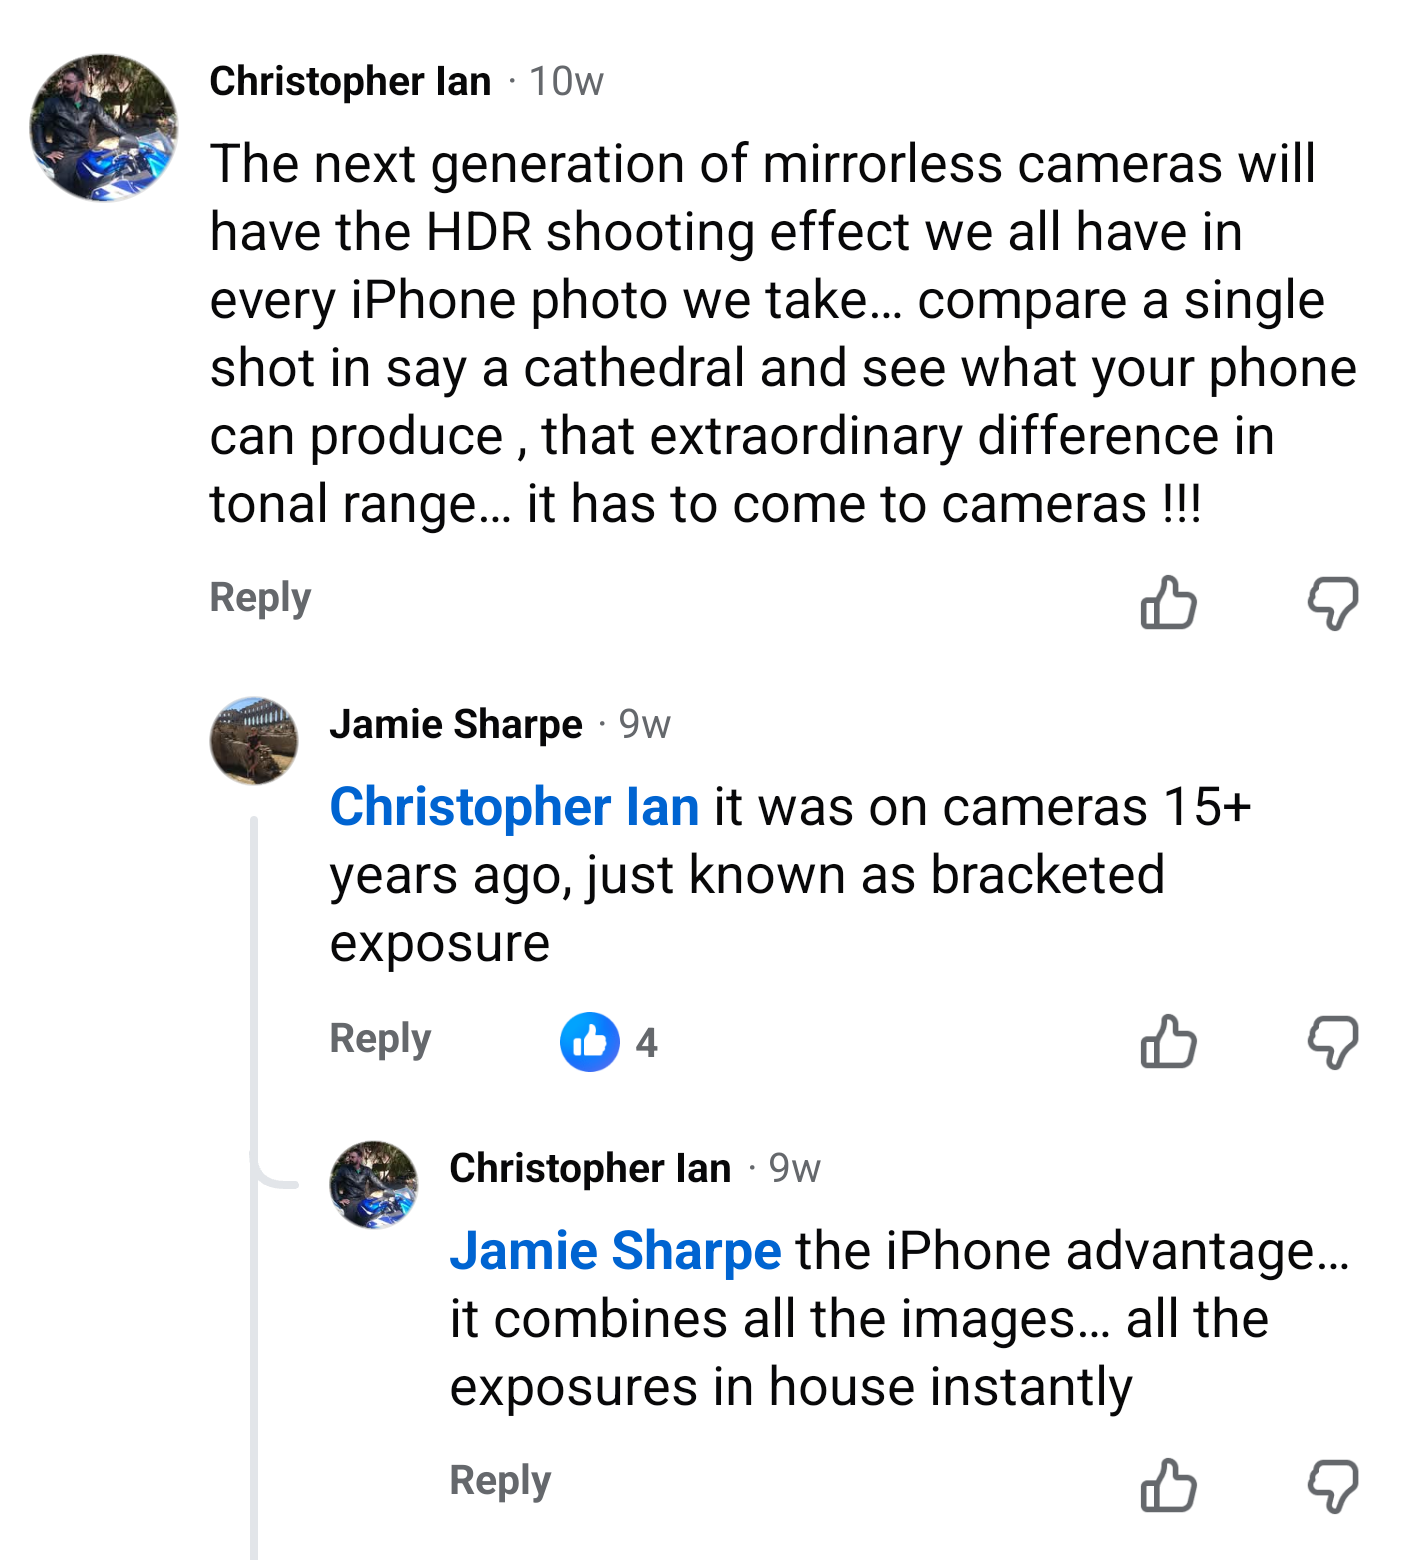Viewport: 1416px width, 1560px height.
Task: Dislike Christopher Ian's top-level HDR comment
Action: pos(1333,602)
